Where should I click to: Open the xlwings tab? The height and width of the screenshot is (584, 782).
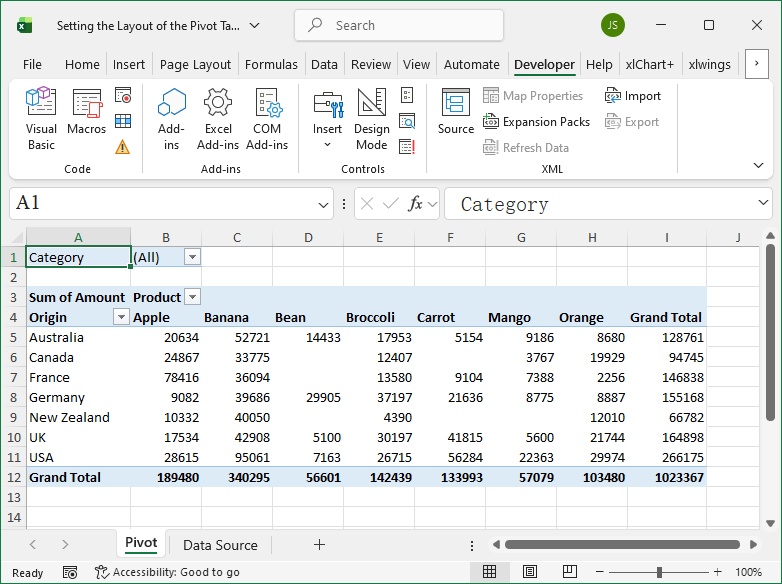[709, 64]
